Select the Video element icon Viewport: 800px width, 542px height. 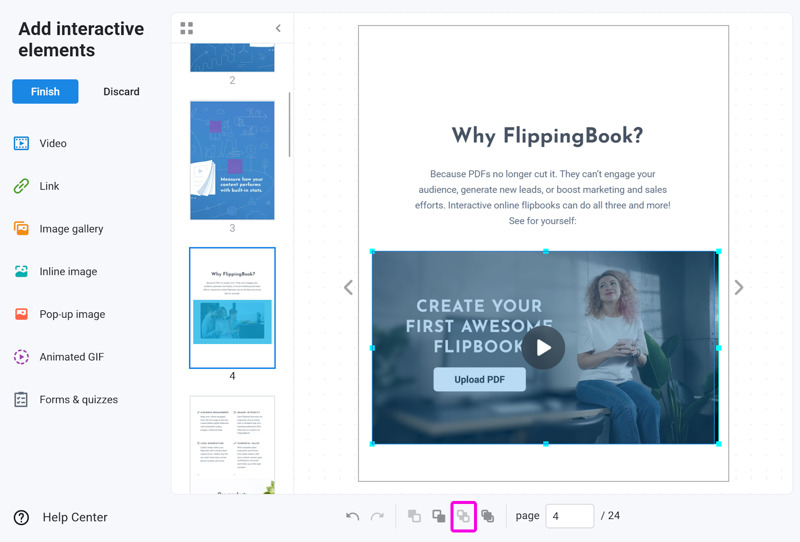pos(21,143)
